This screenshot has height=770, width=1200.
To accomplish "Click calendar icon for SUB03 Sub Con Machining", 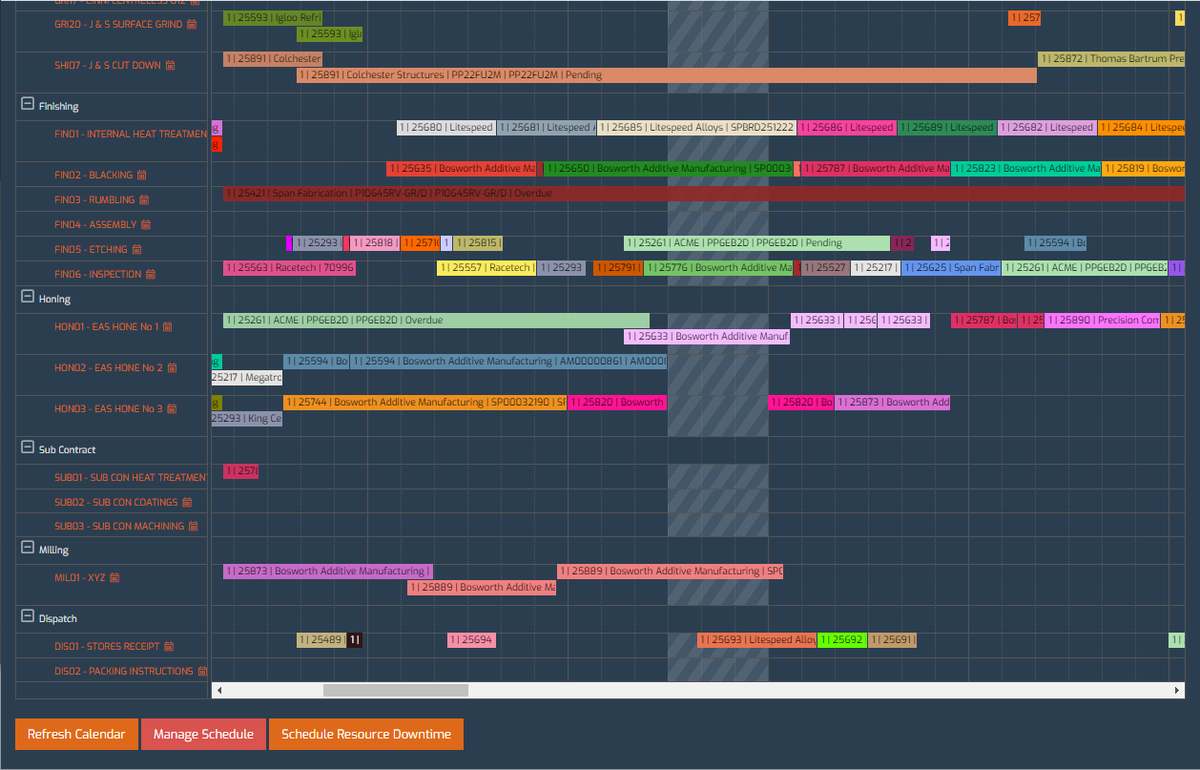I will [194, 526].
